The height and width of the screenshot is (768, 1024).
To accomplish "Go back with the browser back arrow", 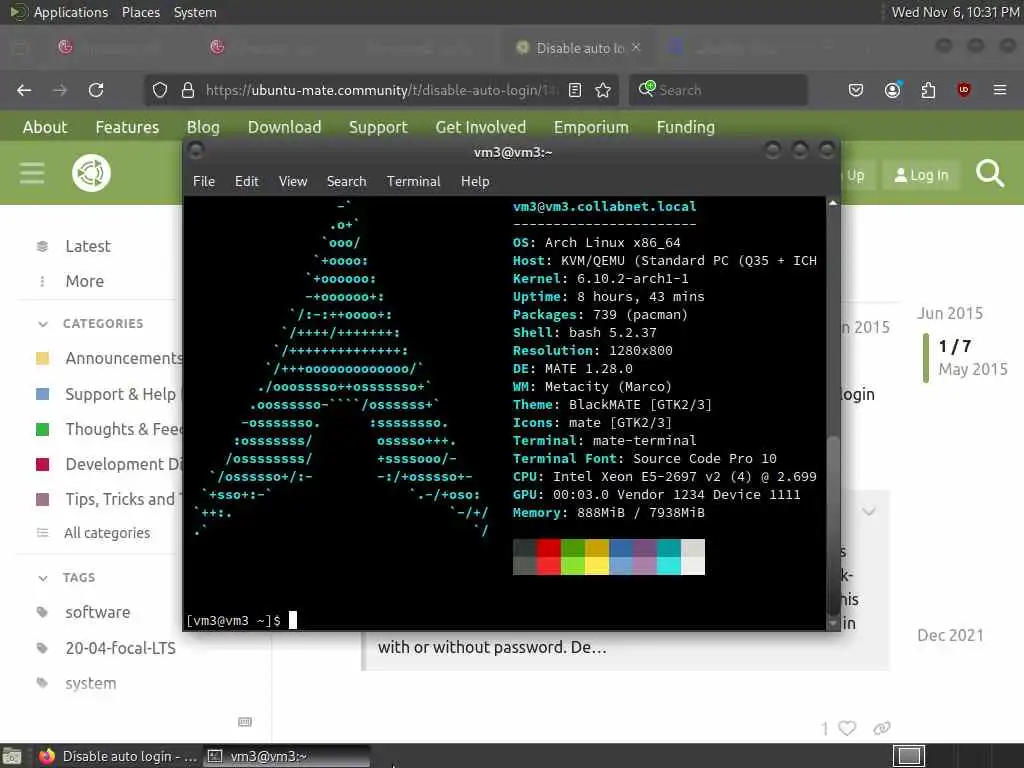I will (24, 90).
